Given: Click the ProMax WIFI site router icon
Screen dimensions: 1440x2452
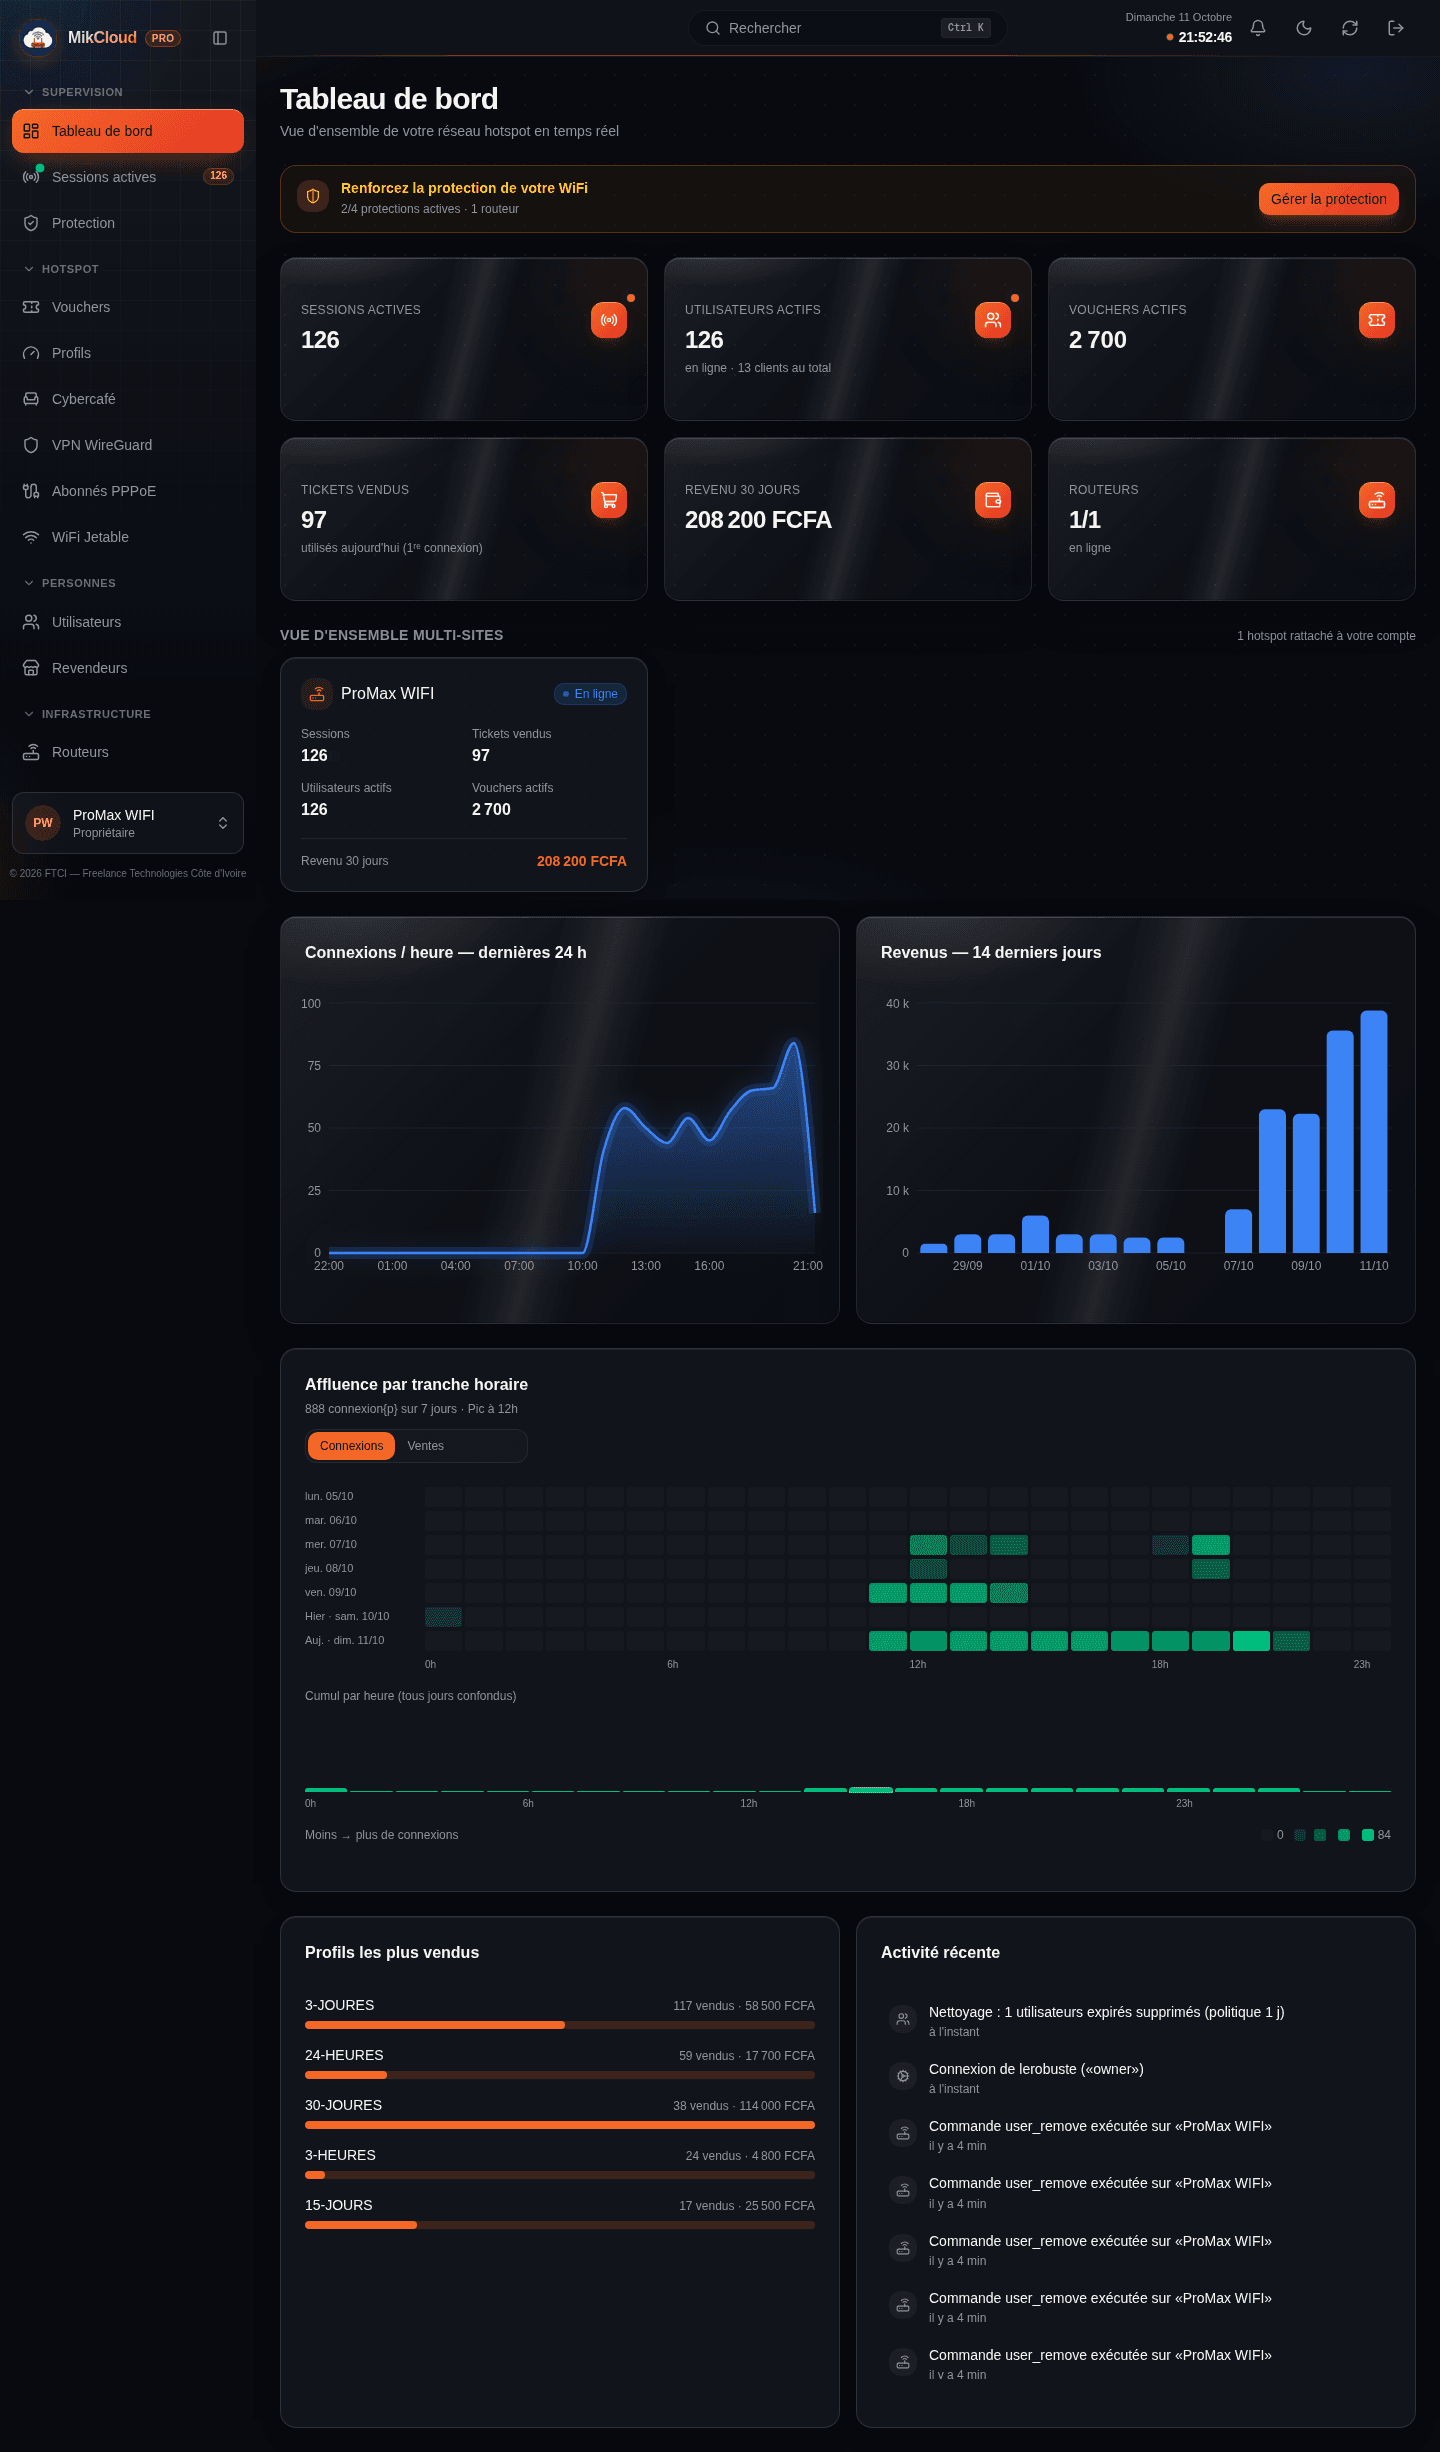Looking at the screenshot, I should pos(317,693).
